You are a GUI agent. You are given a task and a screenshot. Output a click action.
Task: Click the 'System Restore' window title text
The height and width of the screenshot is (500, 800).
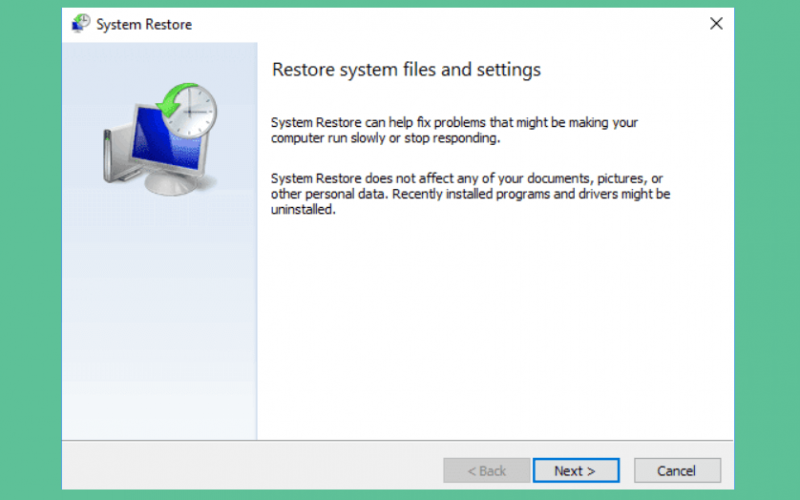[x=144, y=24]
